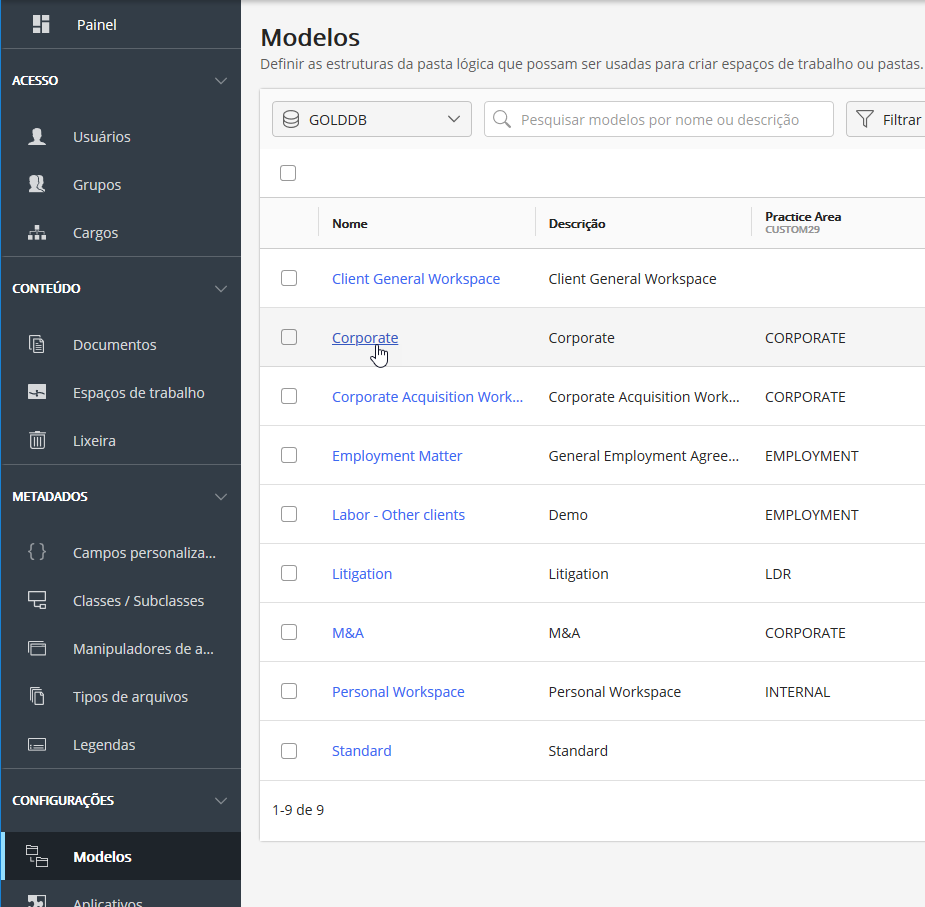Viewport: 925px width, 907px height.
Task: Open Espaços de trabalho menu item
Action: tap(138, 393)
